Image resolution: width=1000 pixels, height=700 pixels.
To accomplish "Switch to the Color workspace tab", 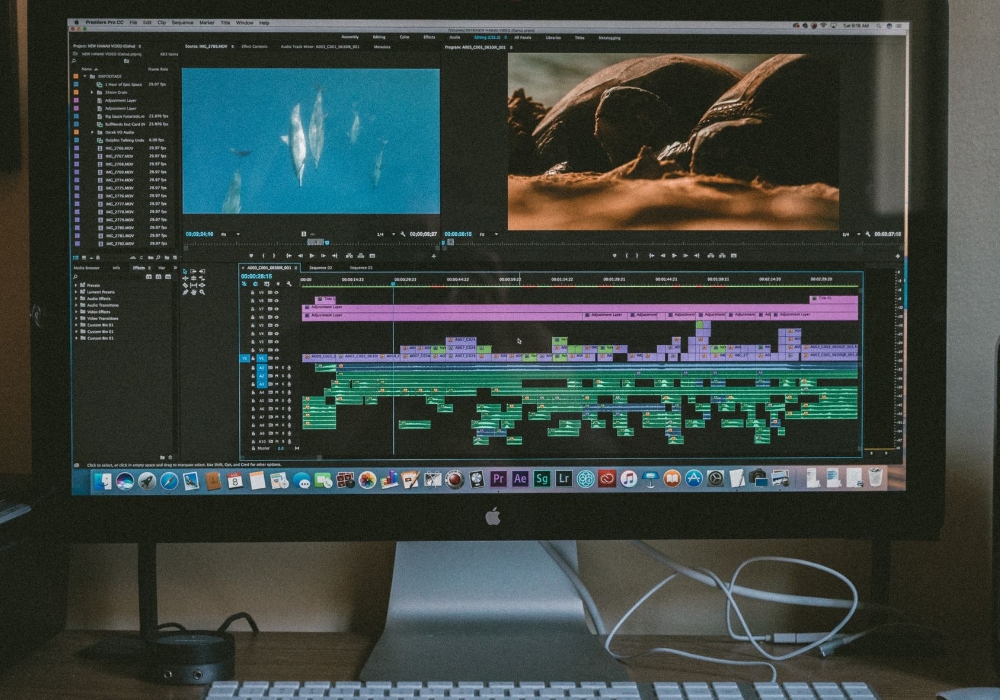I will [x=404, y=37].
